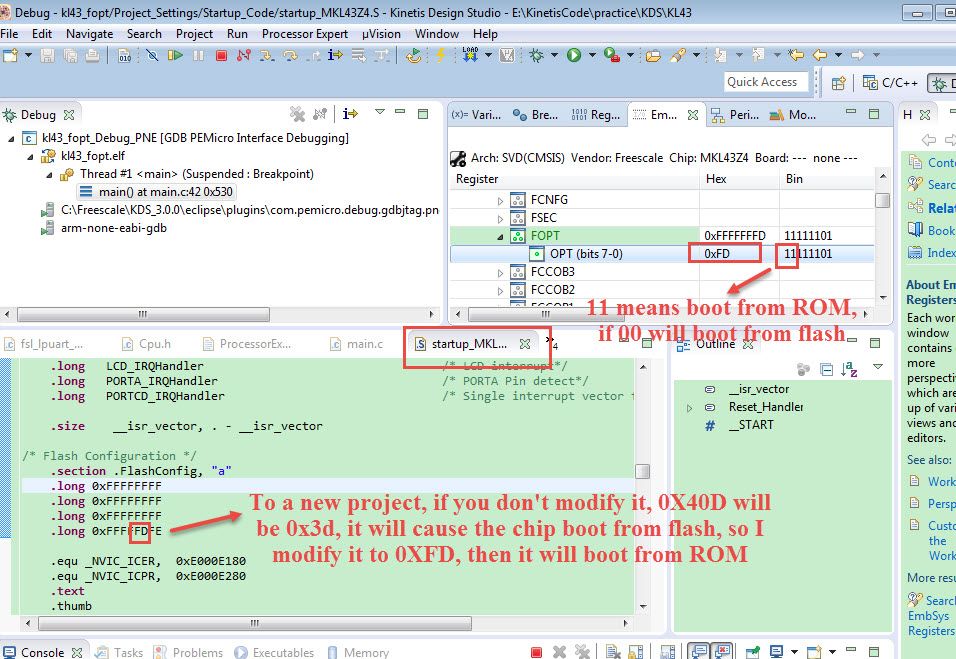The image size is (956, 659).
Task: Click the Debug view horizontal scrollbar
Action: pos(143,315)
